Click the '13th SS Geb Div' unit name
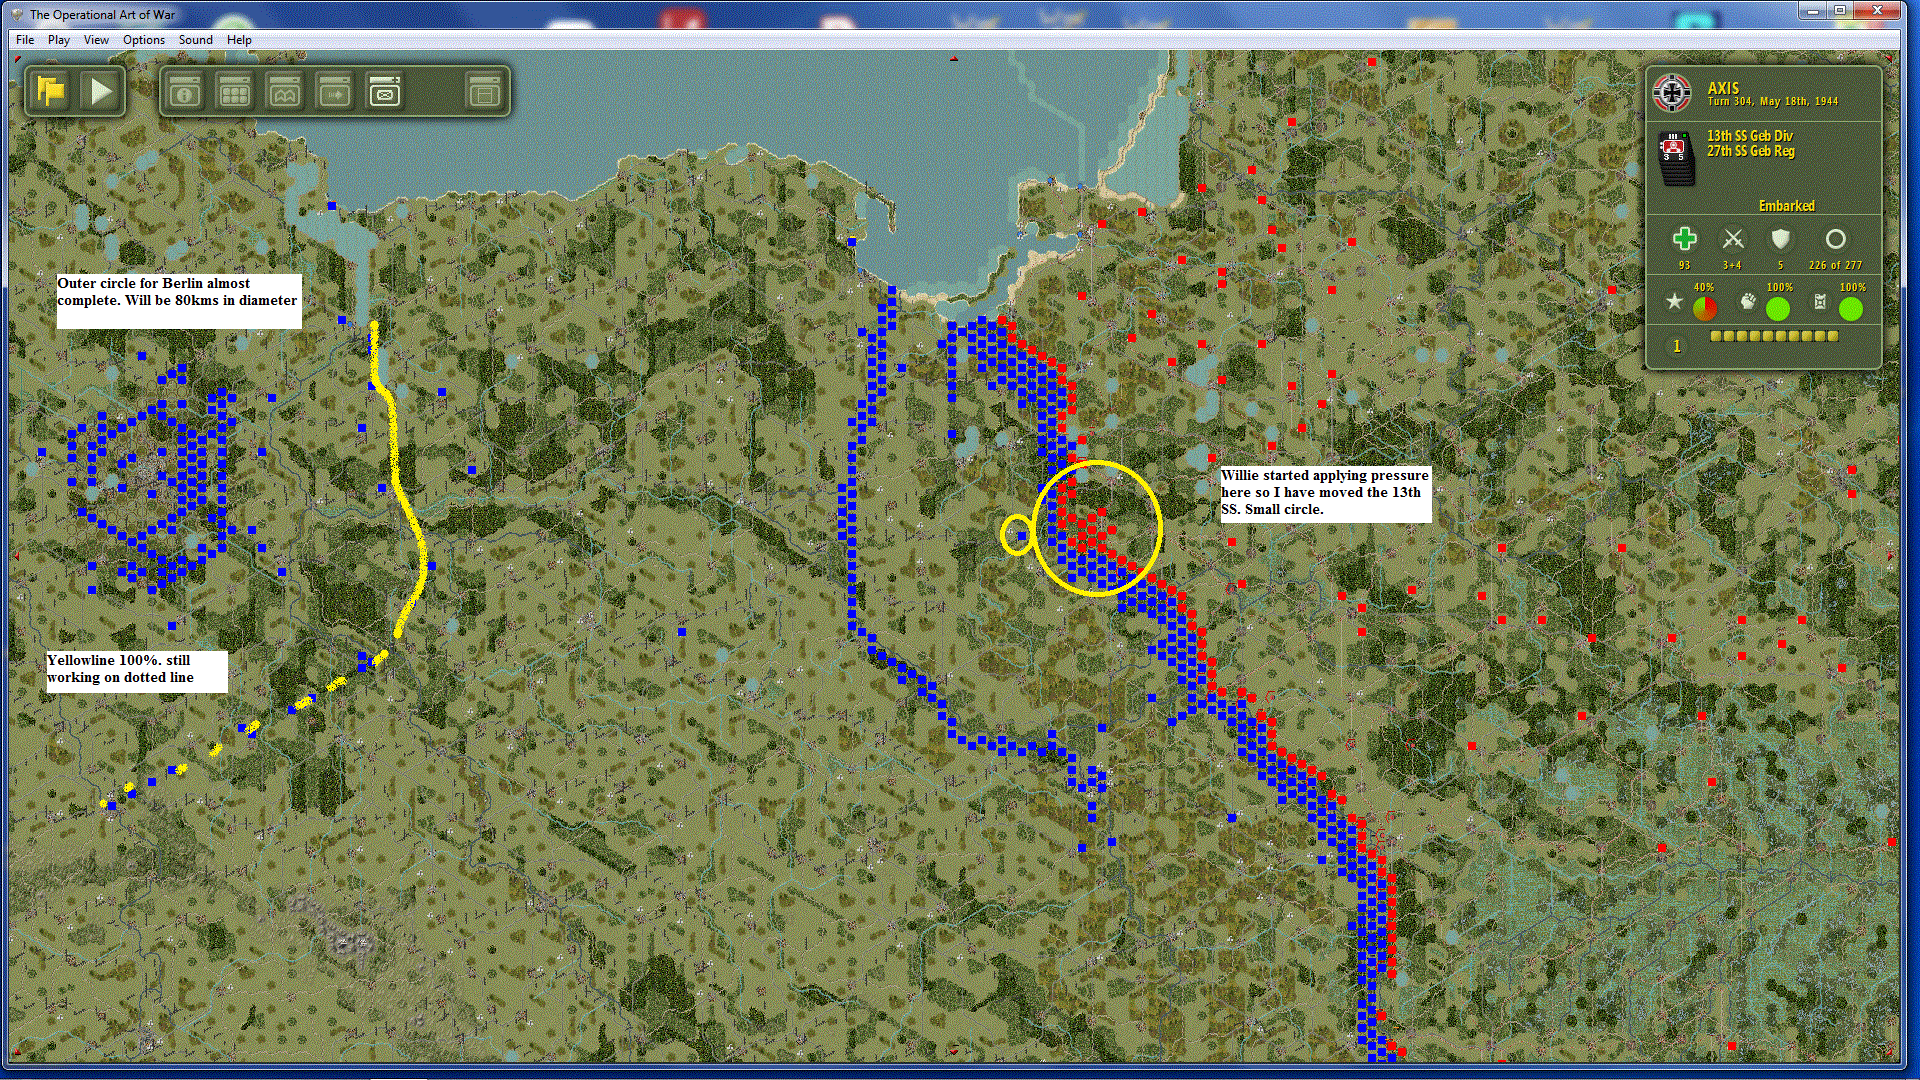Screen dimensions: 1920x1080 click(1750, 136)
